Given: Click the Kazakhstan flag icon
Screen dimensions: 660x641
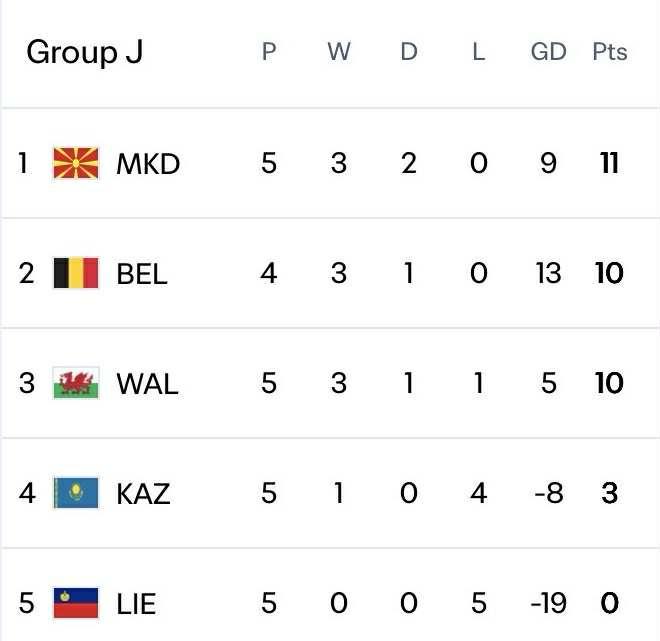Looking at the screenshot, I should pos(76,493).
